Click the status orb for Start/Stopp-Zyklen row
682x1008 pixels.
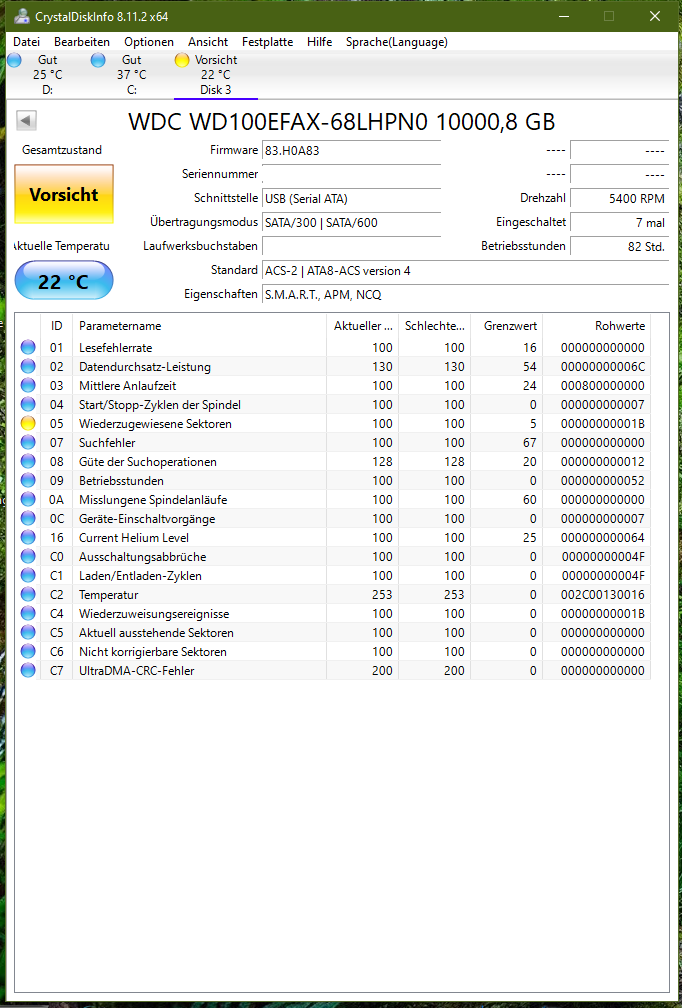[28, 404]
